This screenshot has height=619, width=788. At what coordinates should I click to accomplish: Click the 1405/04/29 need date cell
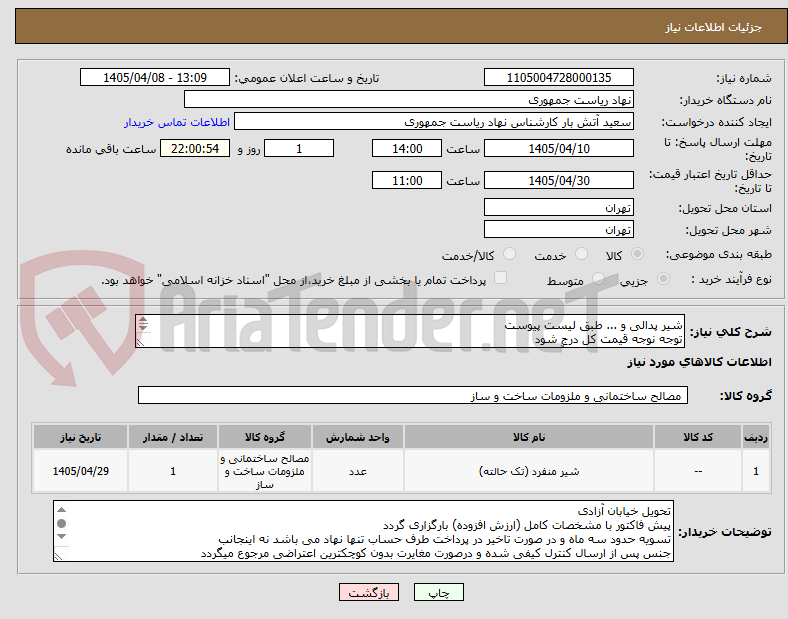click(80, 471)
